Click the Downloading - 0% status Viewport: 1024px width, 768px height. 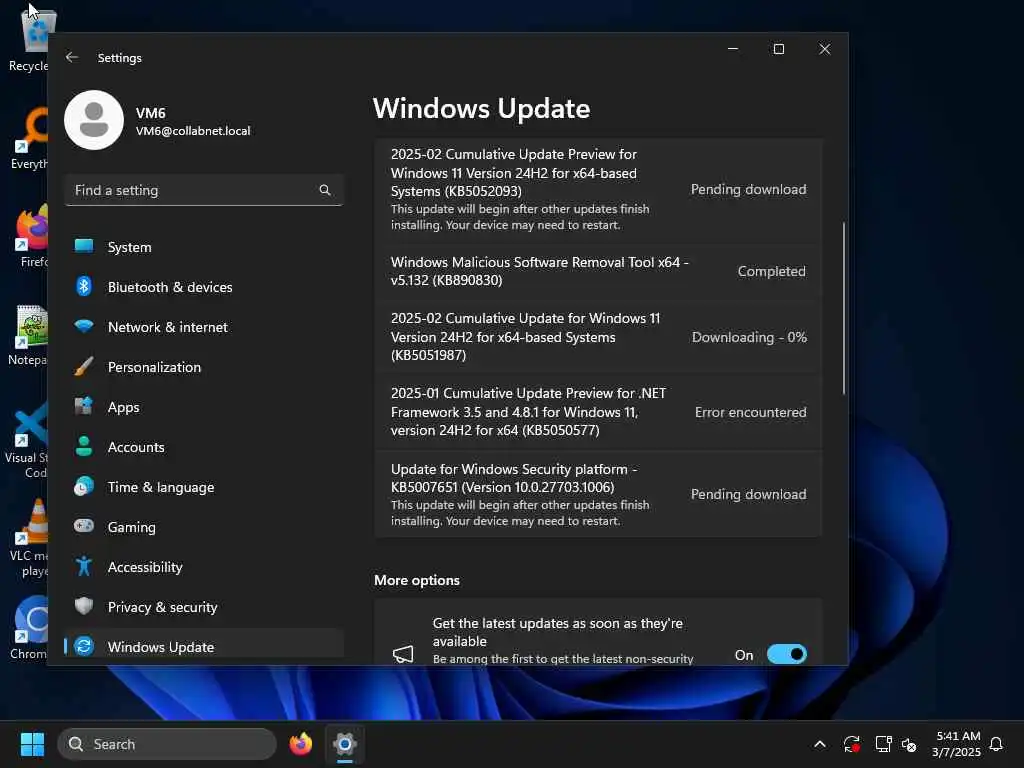(749, 337)
